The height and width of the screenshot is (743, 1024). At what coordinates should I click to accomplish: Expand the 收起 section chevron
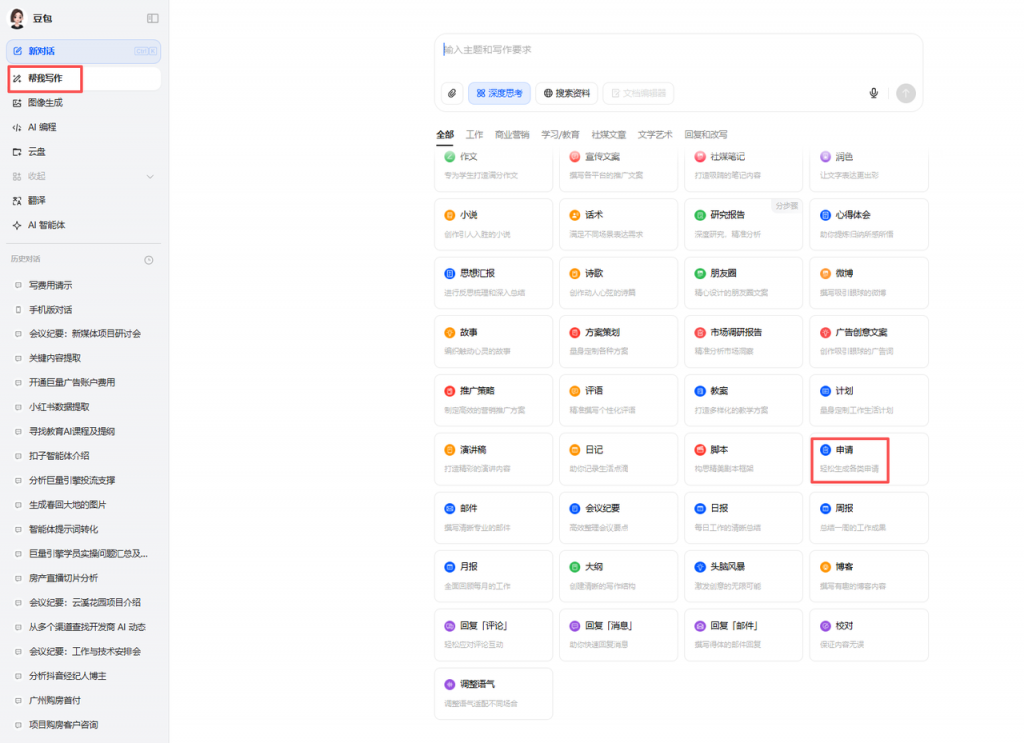click(150, 176)
